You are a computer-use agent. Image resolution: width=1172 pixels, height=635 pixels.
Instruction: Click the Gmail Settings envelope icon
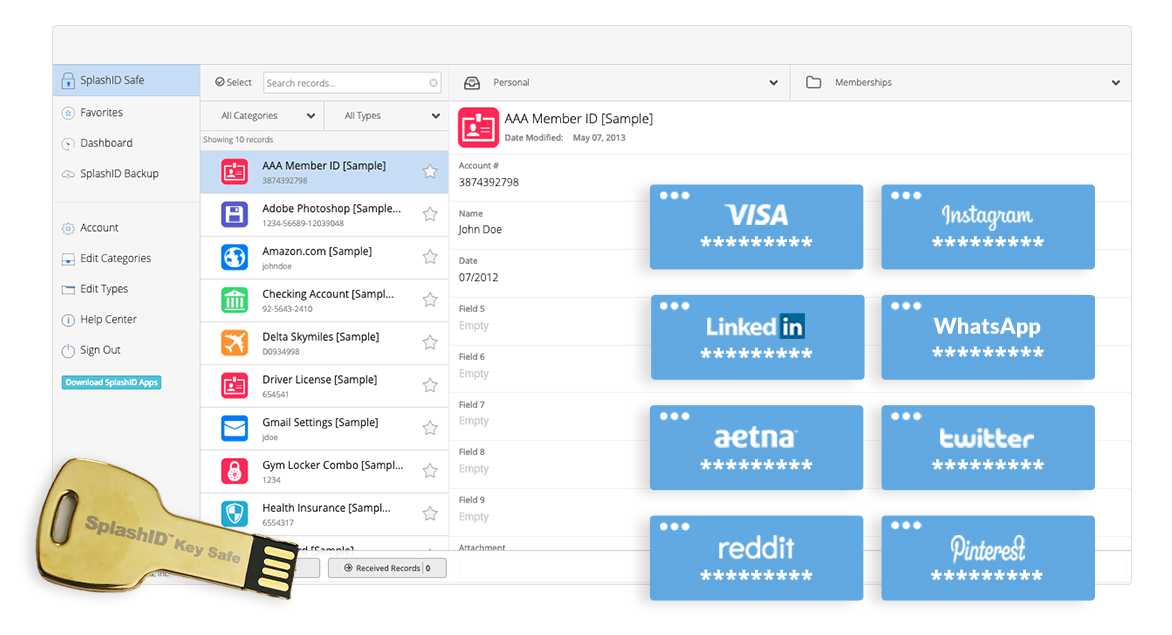[x=235, y=429]
